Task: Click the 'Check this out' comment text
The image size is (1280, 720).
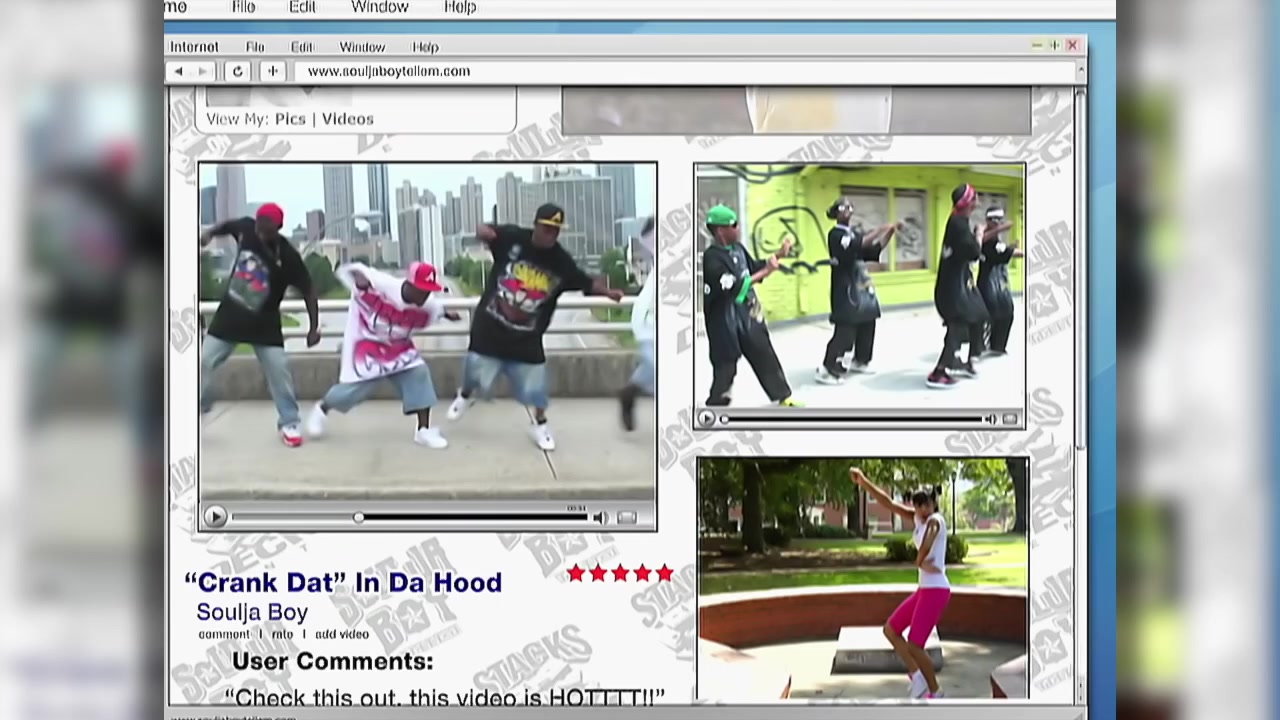Action: [445, 696]
